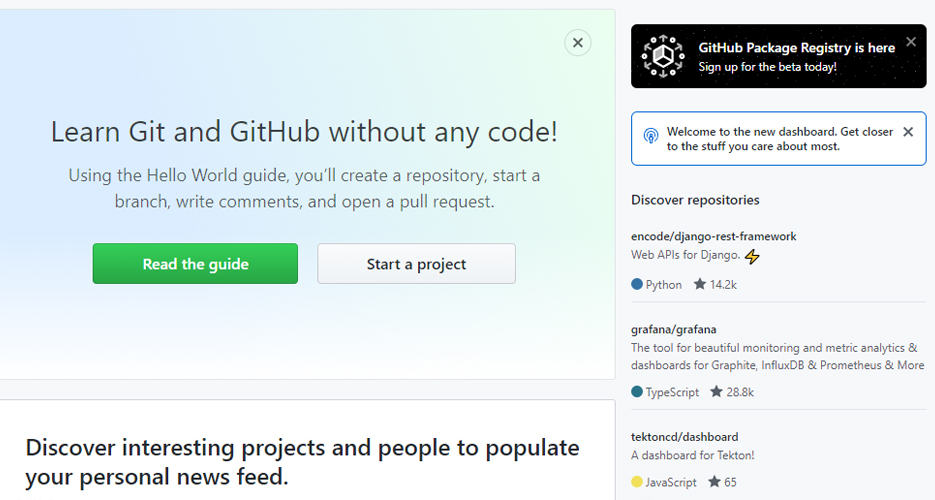The height and width of the screenshot is (500, 935).
Task: Click the Discover repositories heading
Action: (x=695, y=200)
